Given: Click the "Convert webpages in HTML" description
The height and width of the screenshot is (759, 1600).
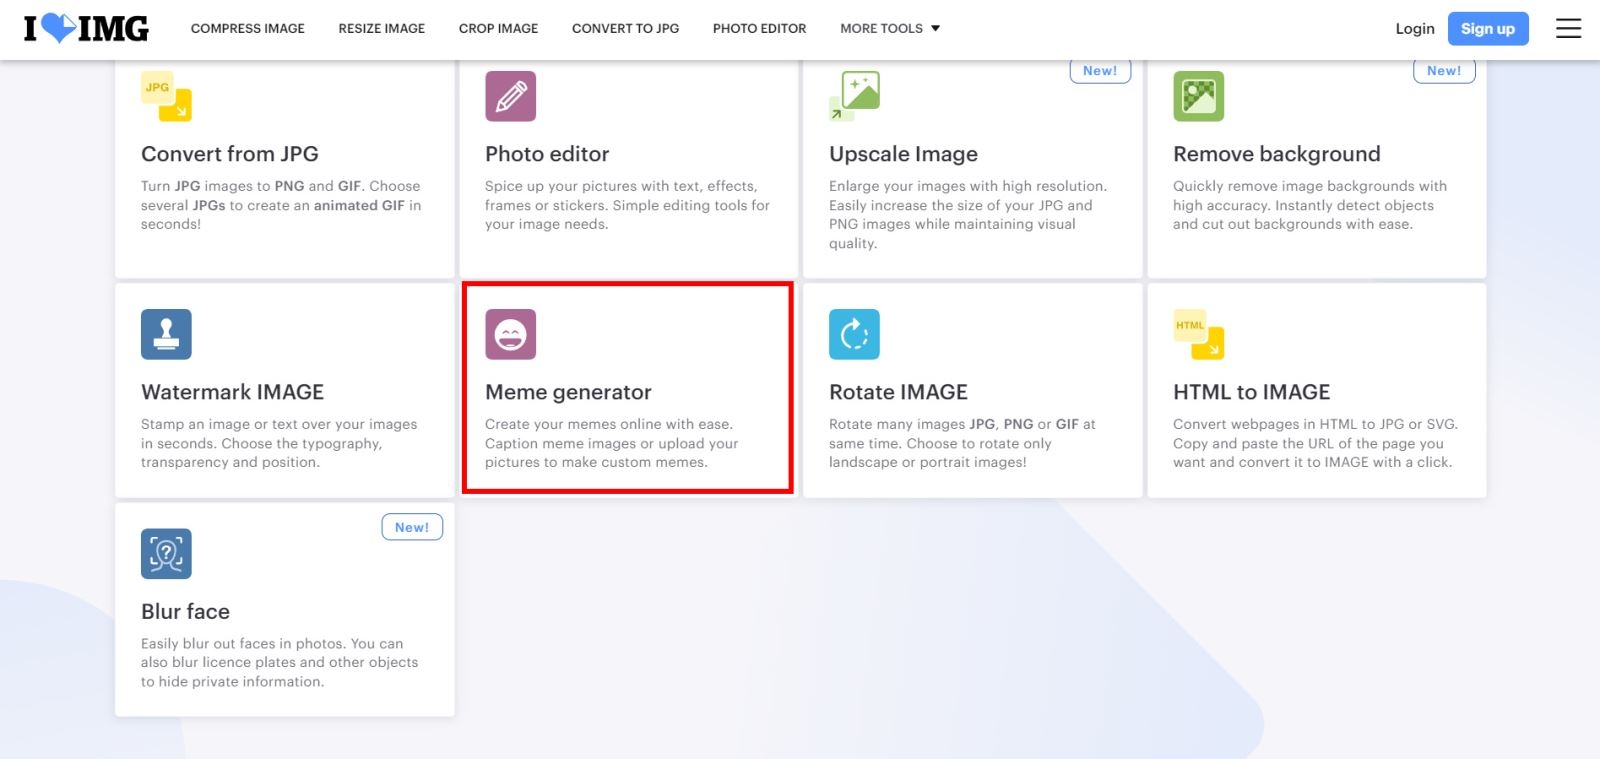Looking at the screenshot, I should pos(1315,443).
